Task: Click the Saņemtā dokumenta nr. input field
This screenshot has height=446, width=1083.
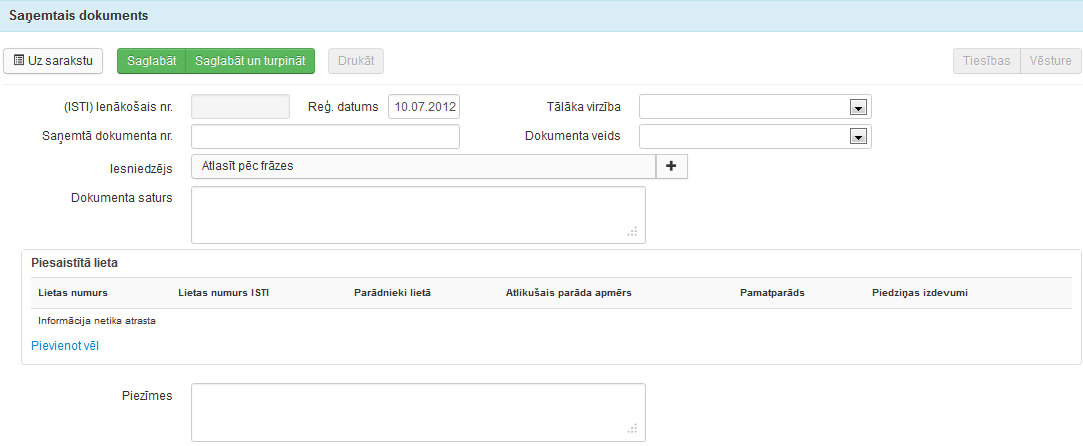Action: coord(325,137)
